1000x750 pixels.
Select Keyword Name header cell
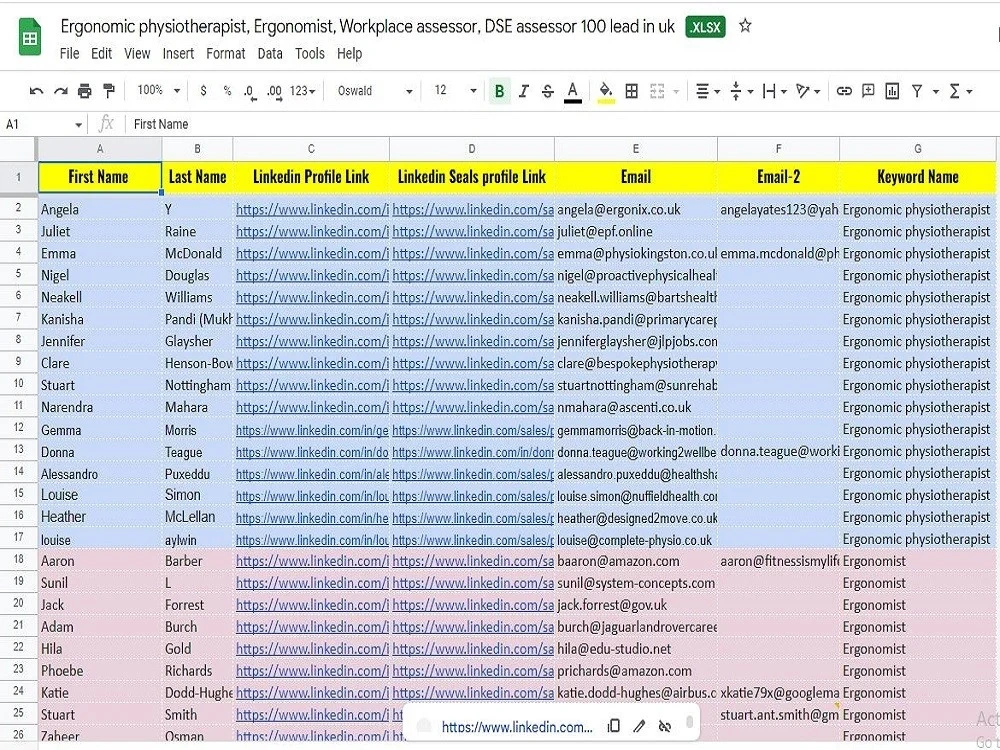click(917, 177)
